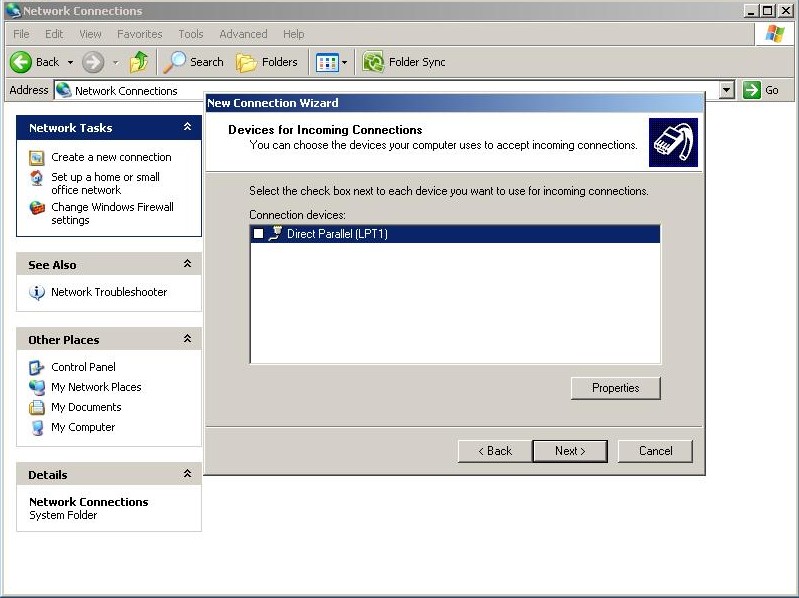The height and width of the screenshot is (598, 799).
Task: Click the Network Troubleshooter info icon
Action: [x=37, y=292]
